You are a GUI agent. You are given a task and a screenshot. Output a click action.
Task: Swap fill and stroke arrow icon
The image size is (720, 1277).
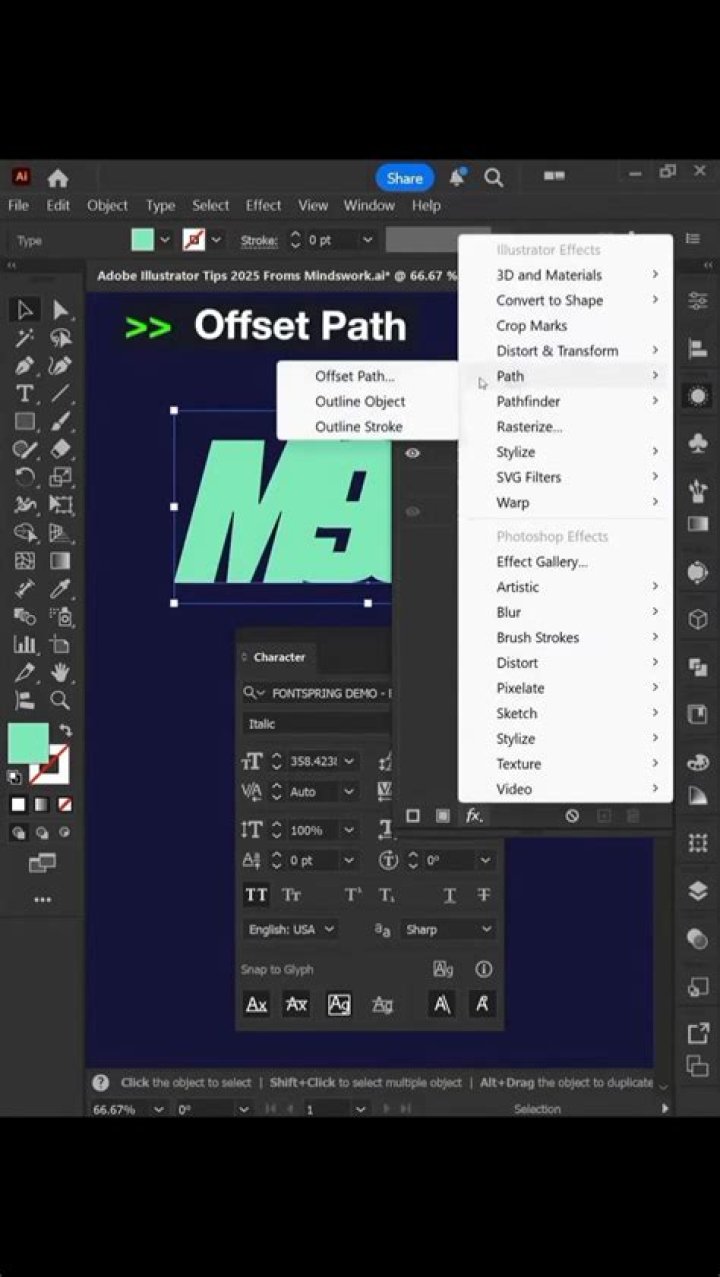point(66,730)
